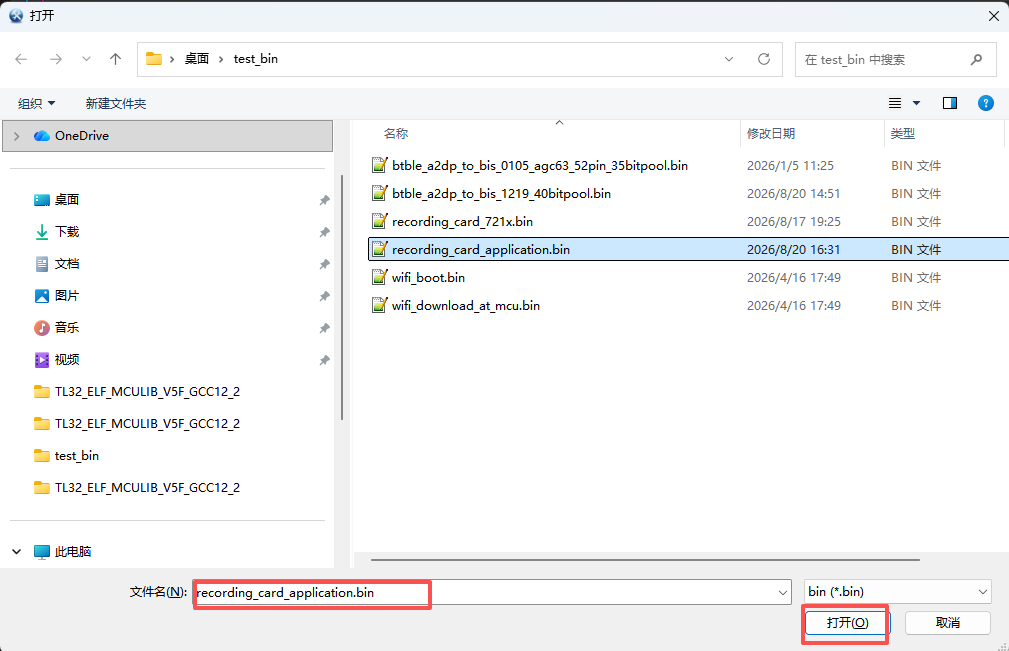Unpin 桌面 using its pin icon
The height and width of the screenshot is (651, 1009).
(x=324, y=200)
